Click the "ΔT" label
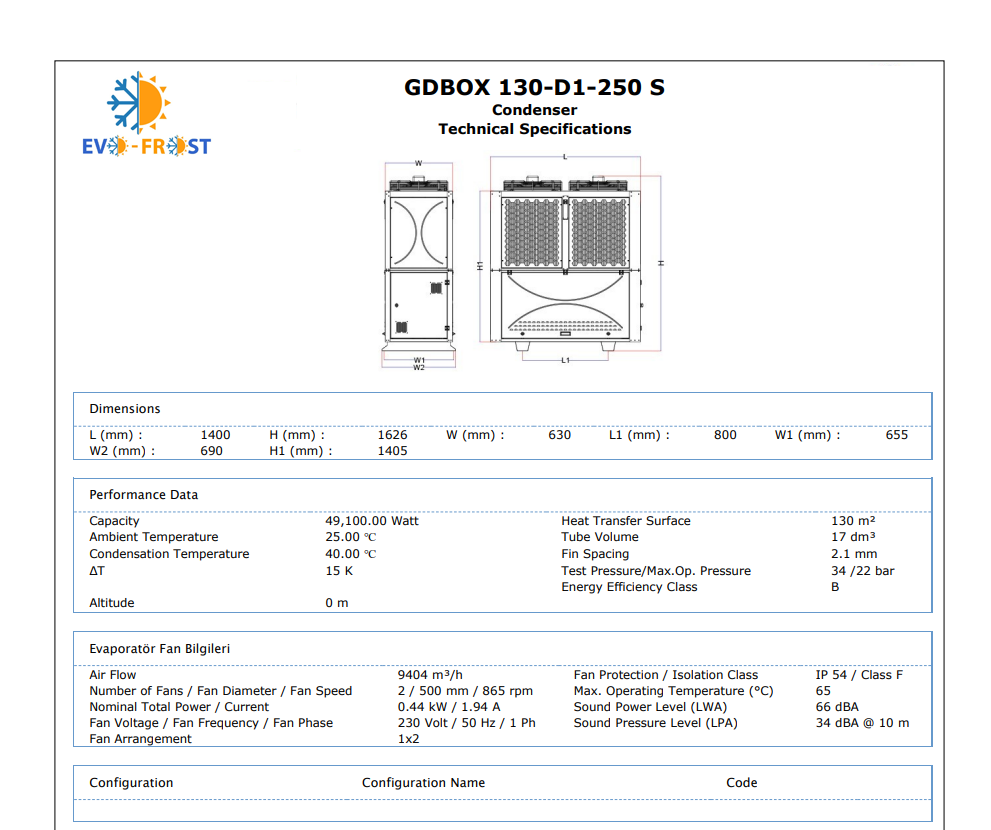 (97, 571)
